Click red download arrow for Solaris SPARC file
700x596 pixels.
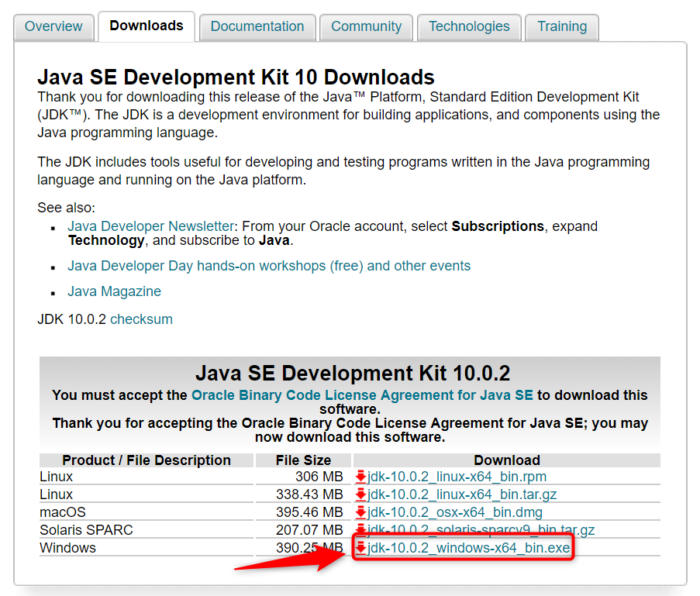[361, 530]
